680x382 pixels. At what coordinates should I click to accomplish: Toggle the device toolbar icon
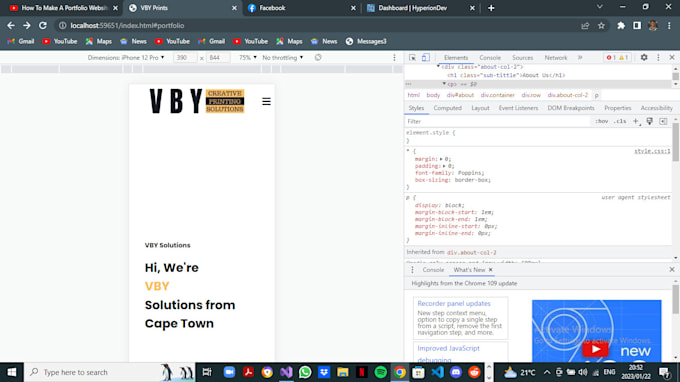(425, 58)
